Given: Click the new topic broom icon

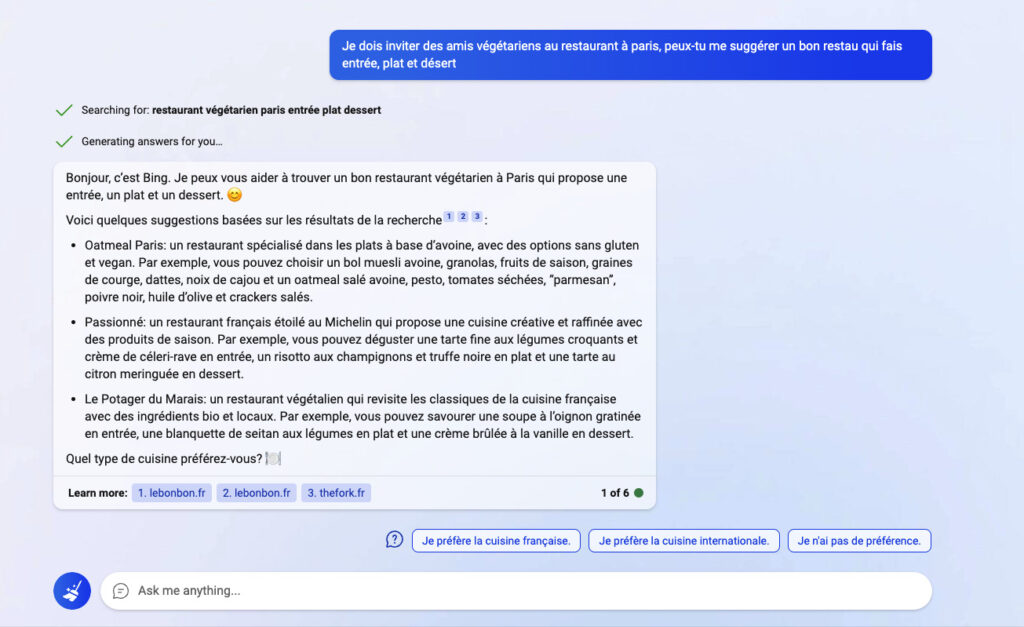Looking at the screenshot, I should (72, 591).
